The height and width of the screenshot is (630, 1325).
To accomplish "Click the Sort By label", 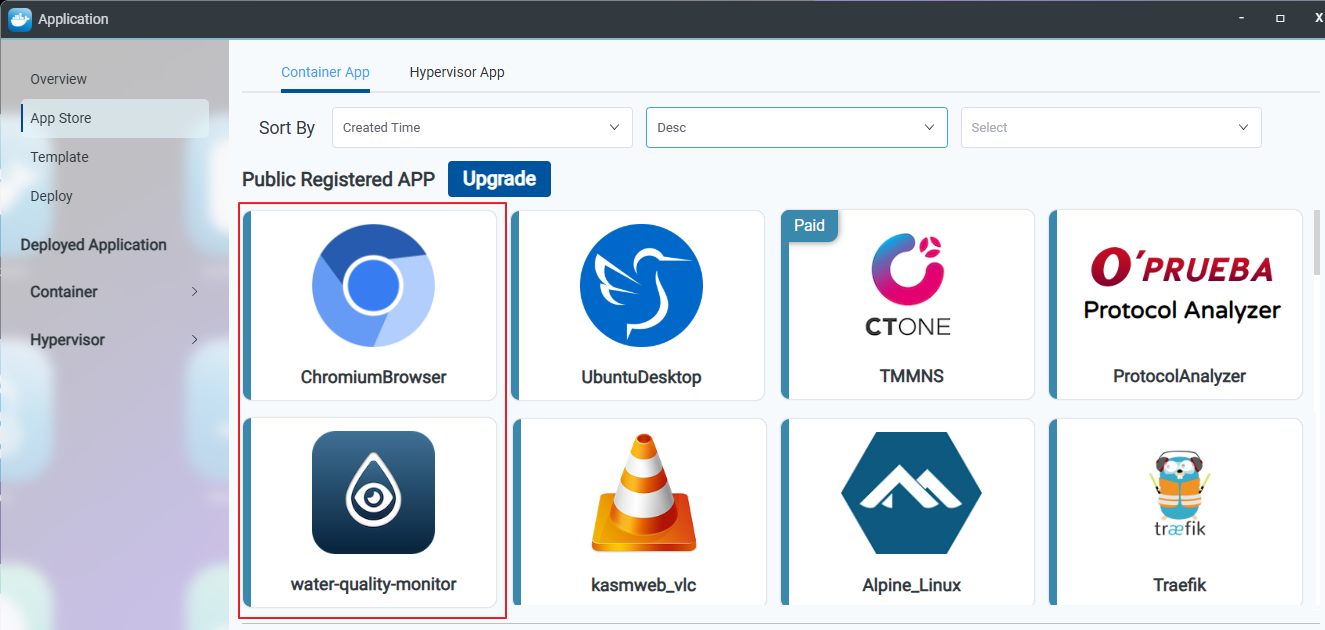I will tap(287, 128).
